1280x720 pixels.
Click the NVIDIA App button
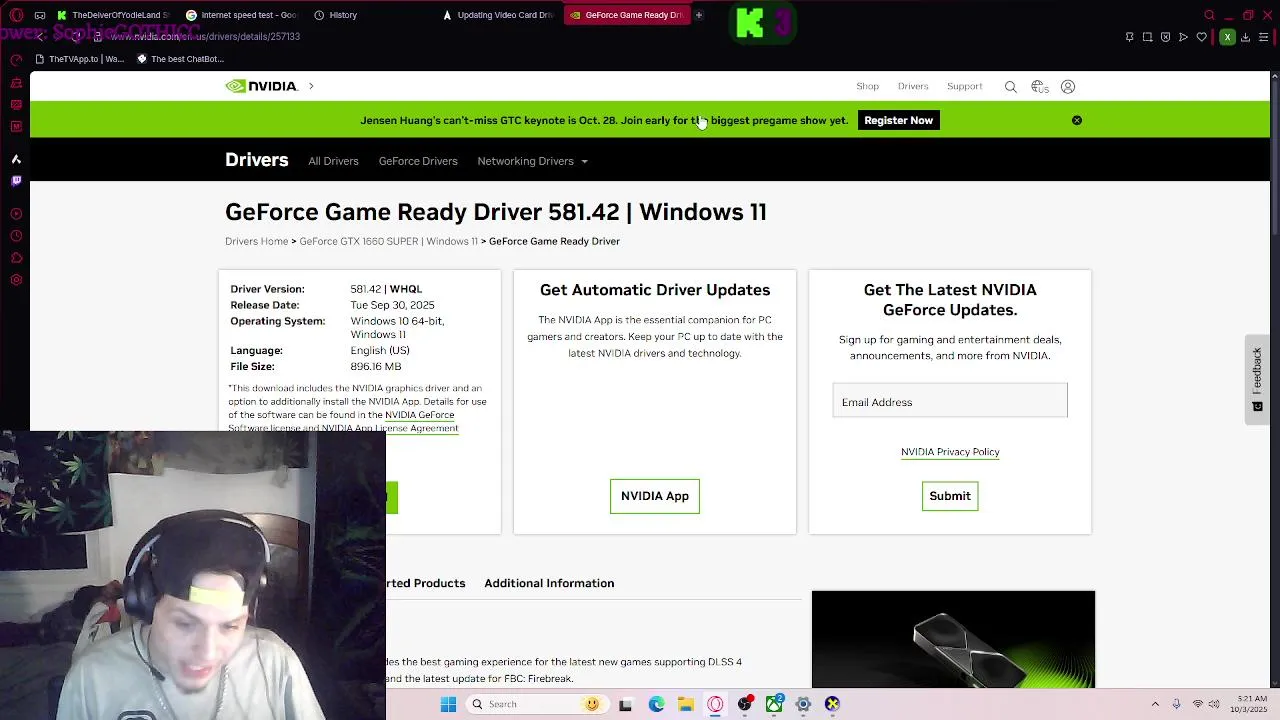pos(655,496)
